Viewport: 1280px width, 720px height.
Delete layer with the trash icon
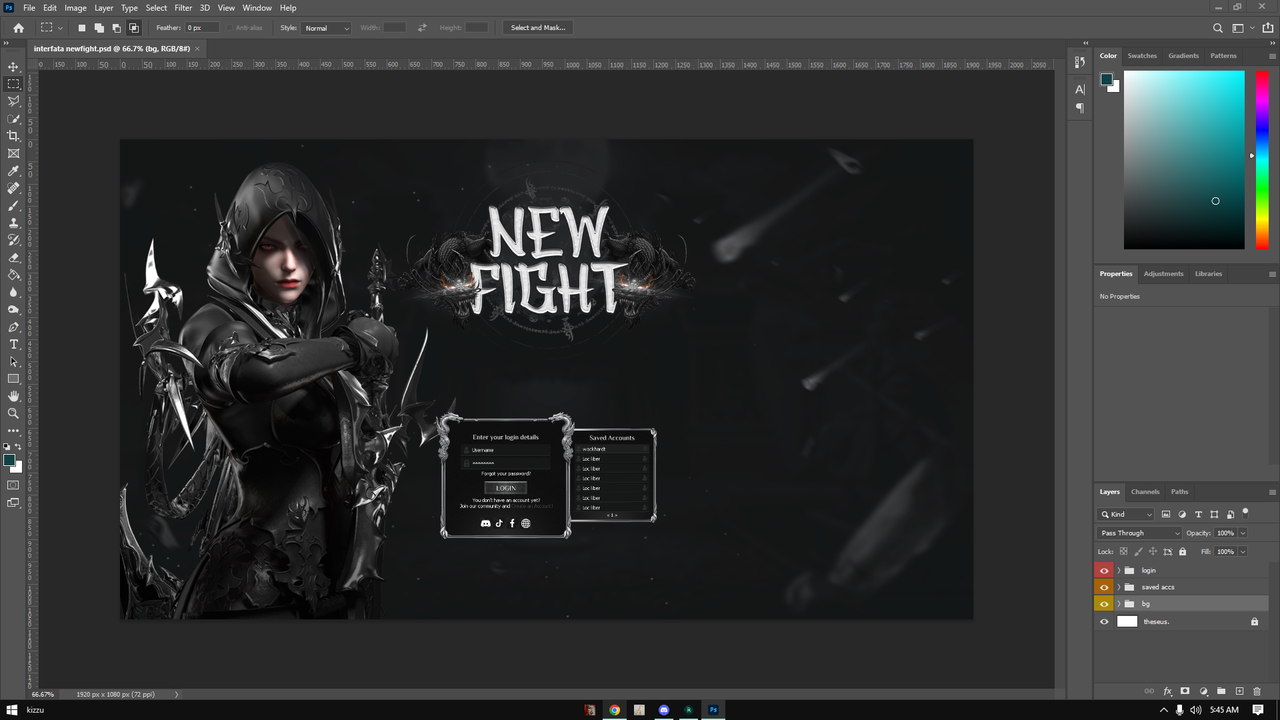coord(1257,691)
